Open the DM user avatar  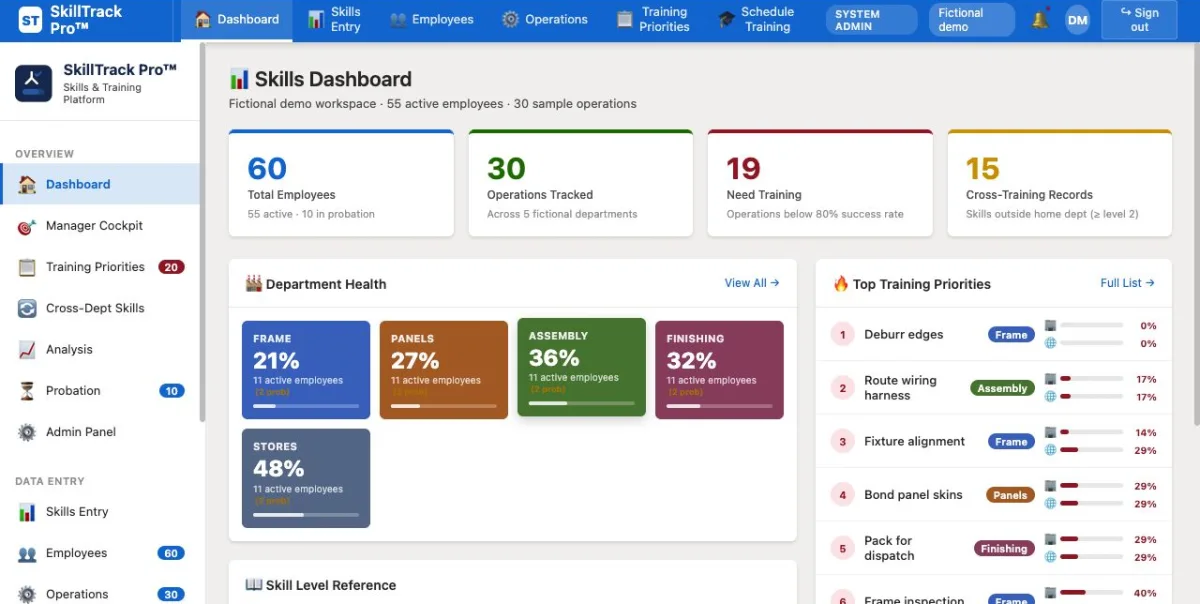(1077, 20)
